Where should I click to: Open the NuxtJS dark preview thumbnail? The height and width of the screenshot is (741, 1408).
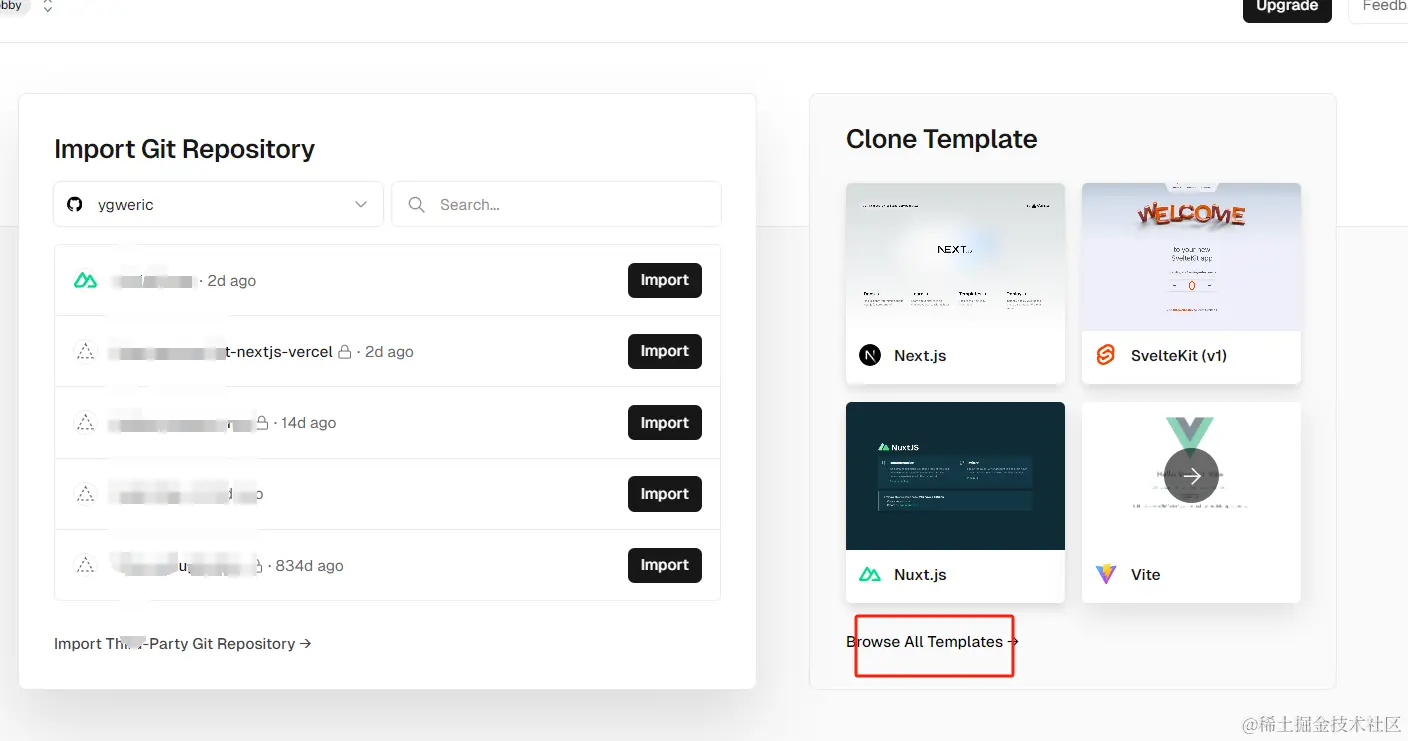point(955,476)
